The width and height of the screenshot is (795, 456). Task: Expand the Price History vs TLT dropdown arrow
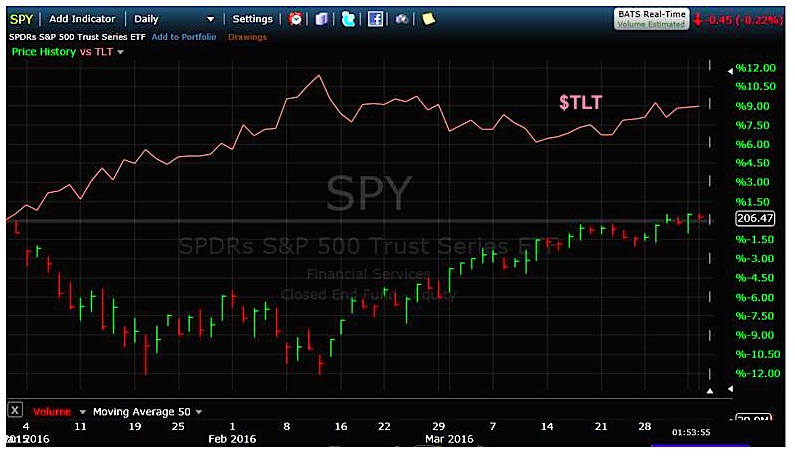[x=121, y=52]
